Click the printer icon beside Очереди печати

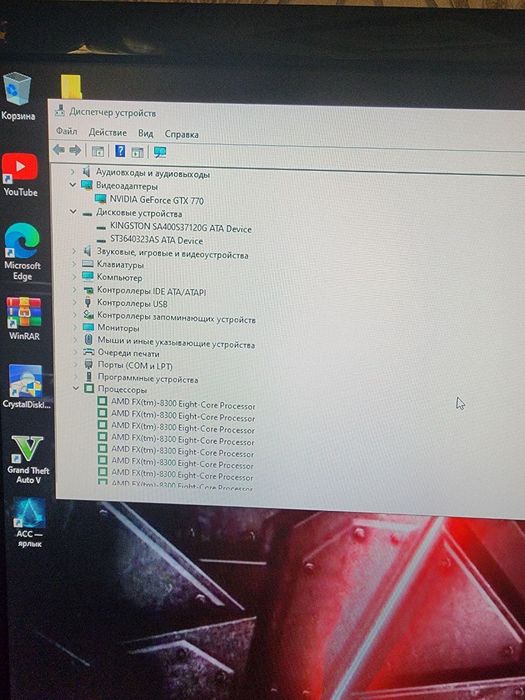click(x=89, y=352)
